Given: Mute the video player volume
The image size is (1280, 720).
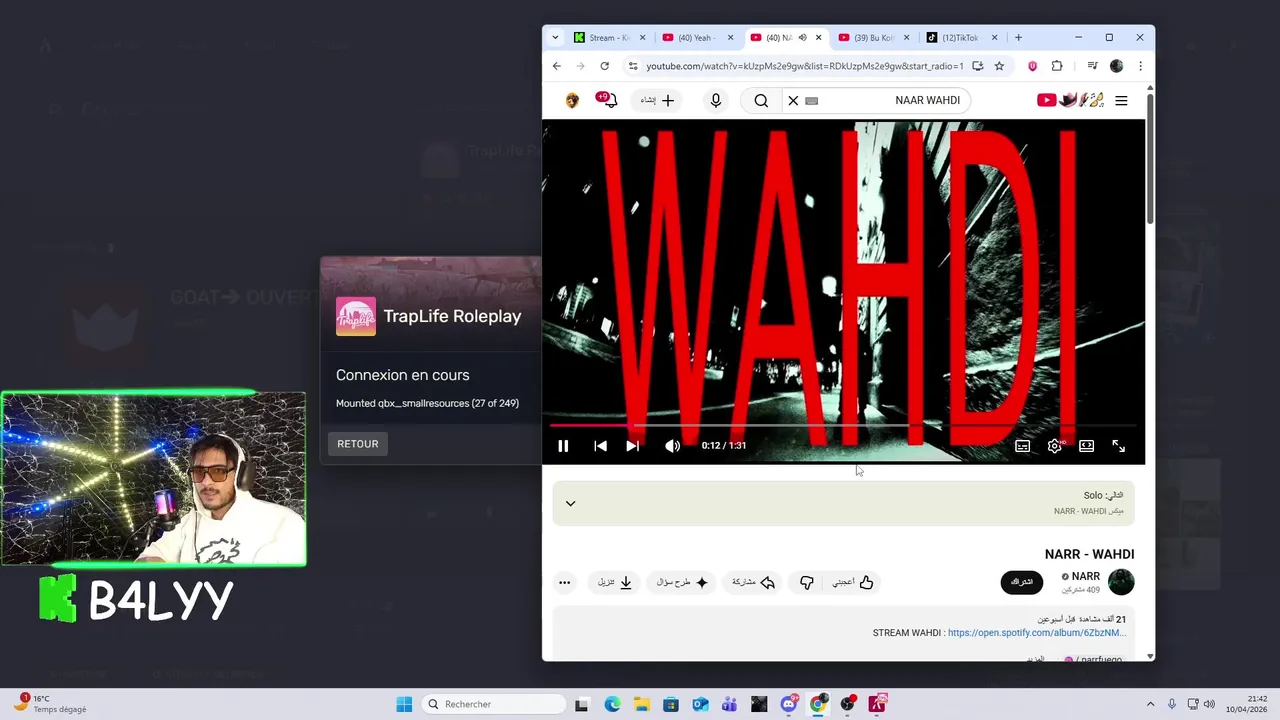Looking at the screenshot, I should [x=672, y=446].
